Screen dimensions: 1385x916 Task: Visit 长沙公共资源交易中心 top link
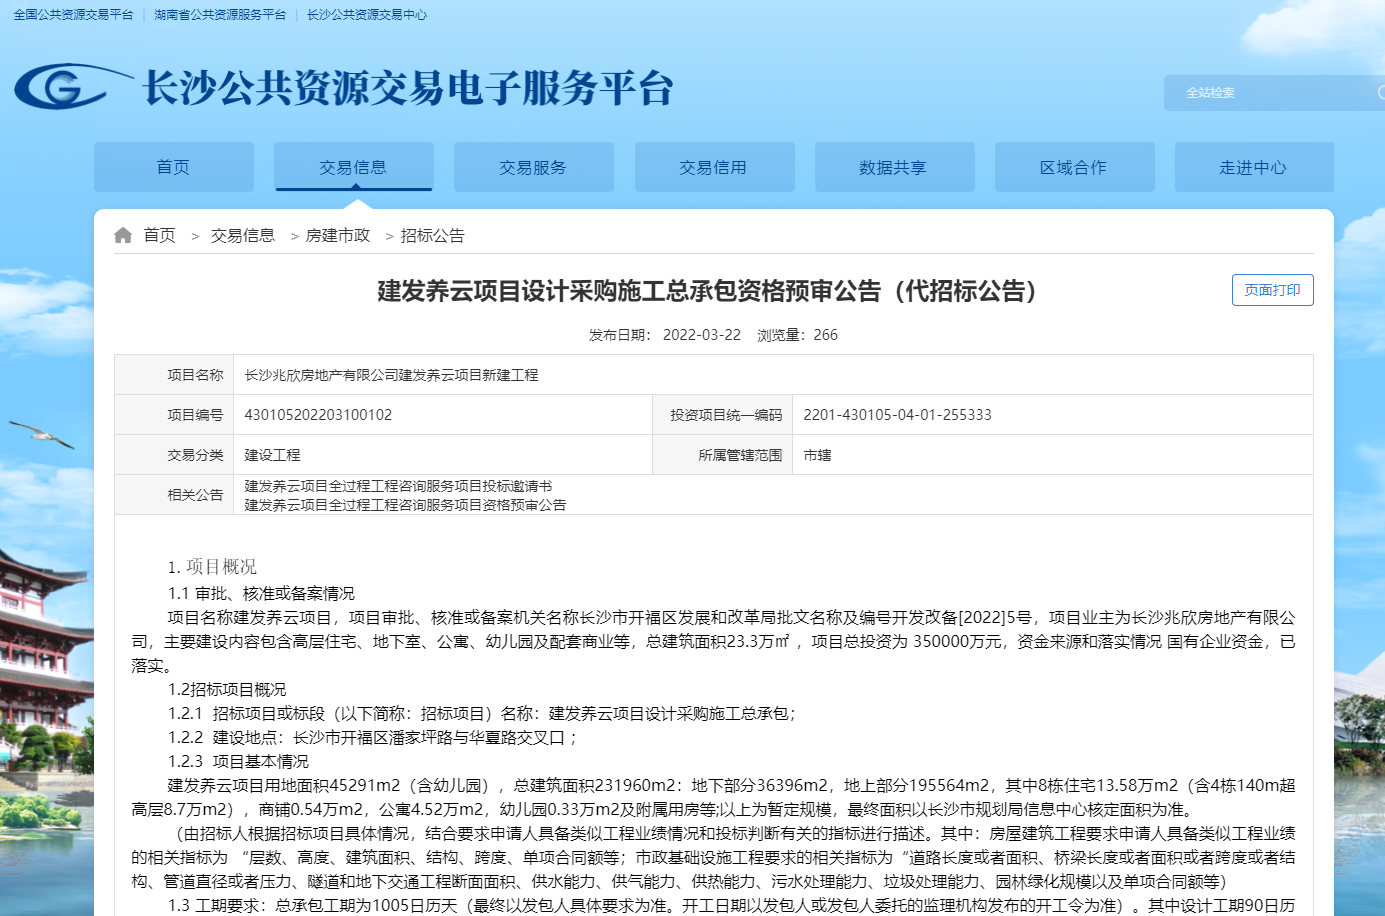[x=367, y=15]
